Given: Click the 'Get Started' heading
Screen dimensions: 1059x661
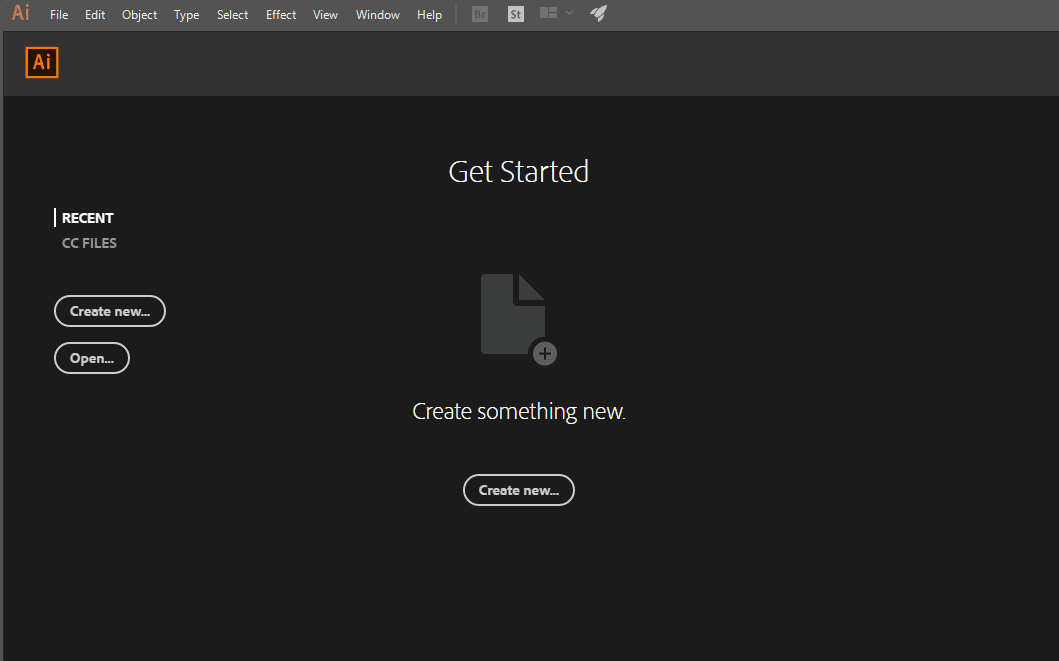Looking at the screenshot, I should click(x=519, y=171).
